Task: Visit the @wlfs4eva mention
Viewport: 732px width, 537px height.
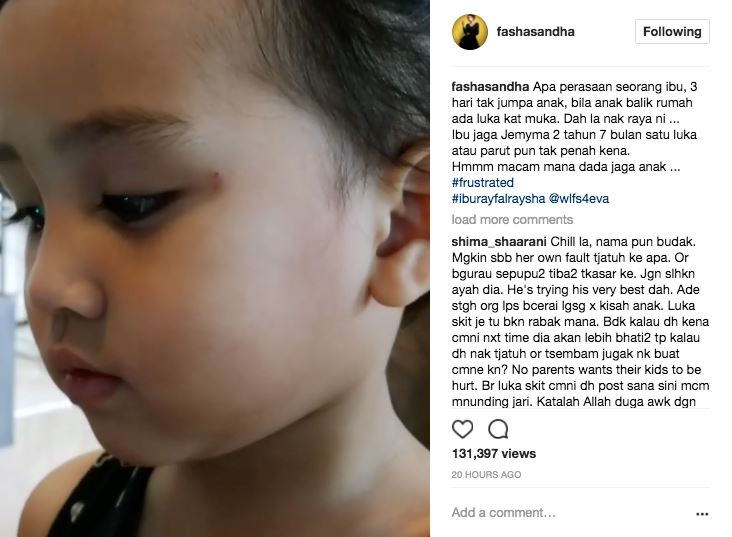Action: pyautogui.click(x=578, y=198)
